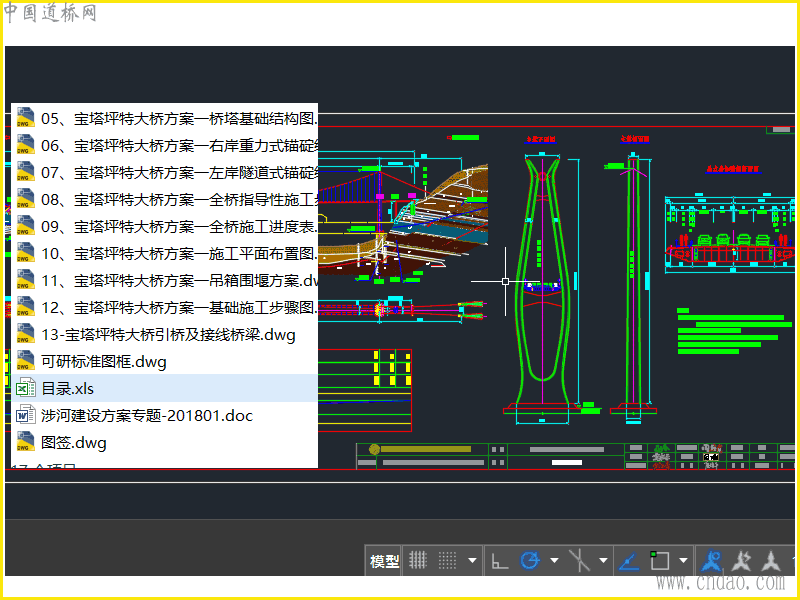Click the annotation scale icon
The image size is (800, 600).
tap(771, 561)
